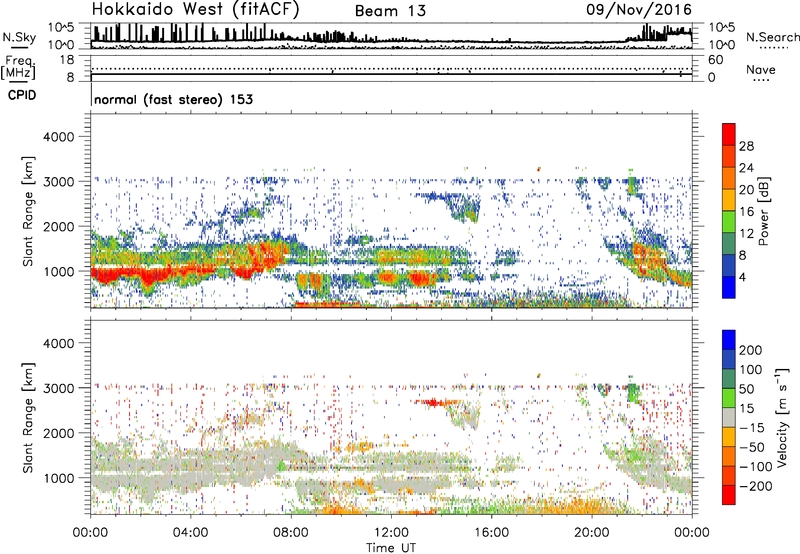The image size is (800, 554).
Task: Click the '18' frequency axis tick
Action: (67, 60)
